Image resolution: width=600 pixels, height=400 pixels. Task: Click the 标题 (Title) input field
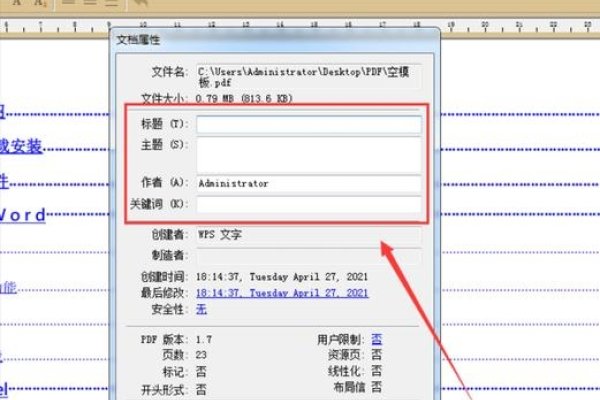[308, 124]
